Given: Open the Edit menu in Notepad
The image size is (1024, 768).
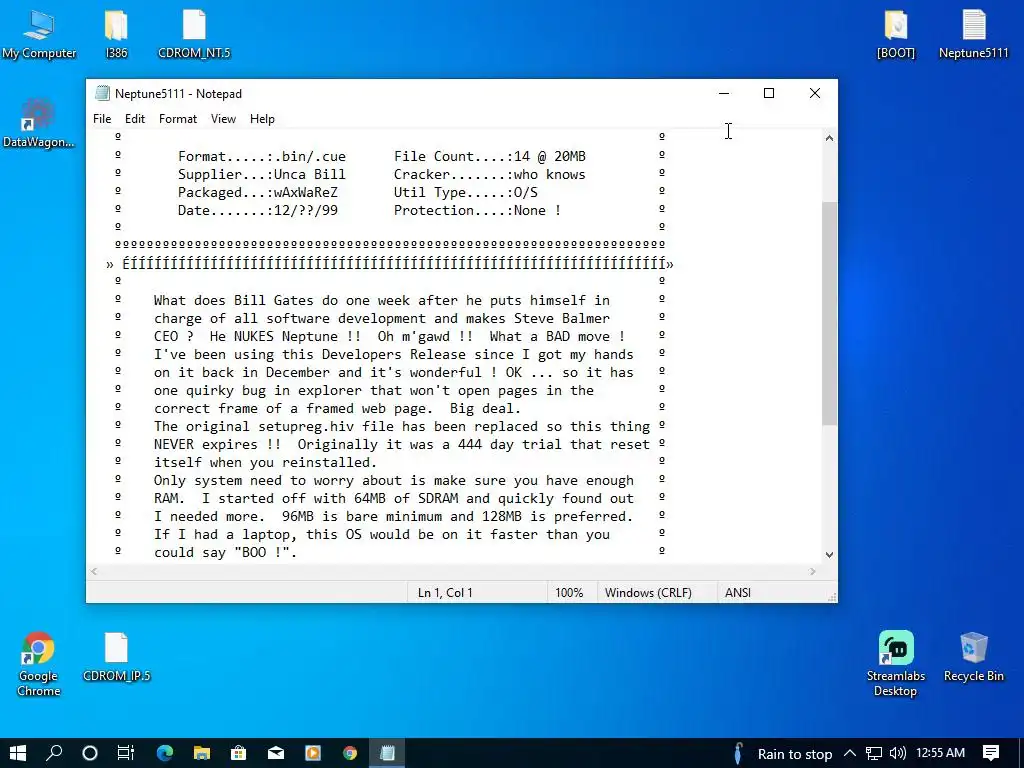Looking at the screenshot, I should (135, 119).
